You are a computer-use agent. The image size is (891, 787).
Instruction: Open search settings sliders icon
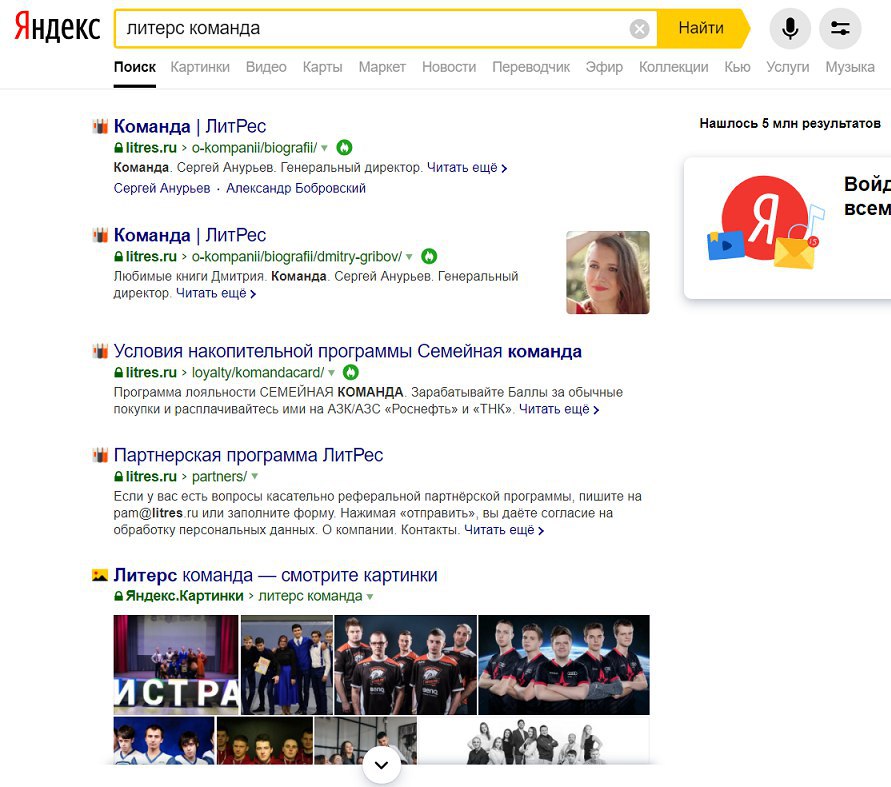[x=840, y=28]
